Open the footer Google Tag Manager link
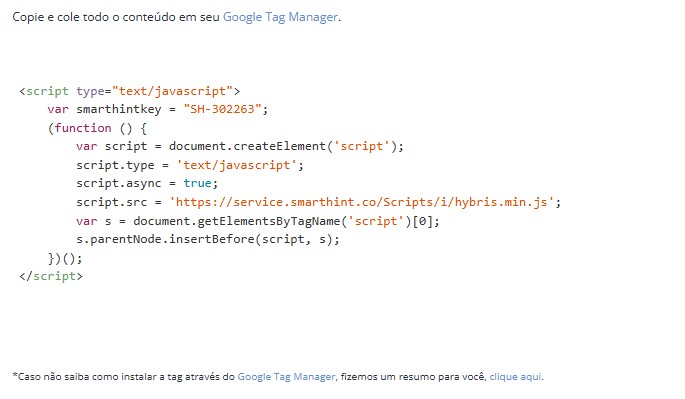Image resolution: width=685 pixels, height=399 pixels. [286, 377]
